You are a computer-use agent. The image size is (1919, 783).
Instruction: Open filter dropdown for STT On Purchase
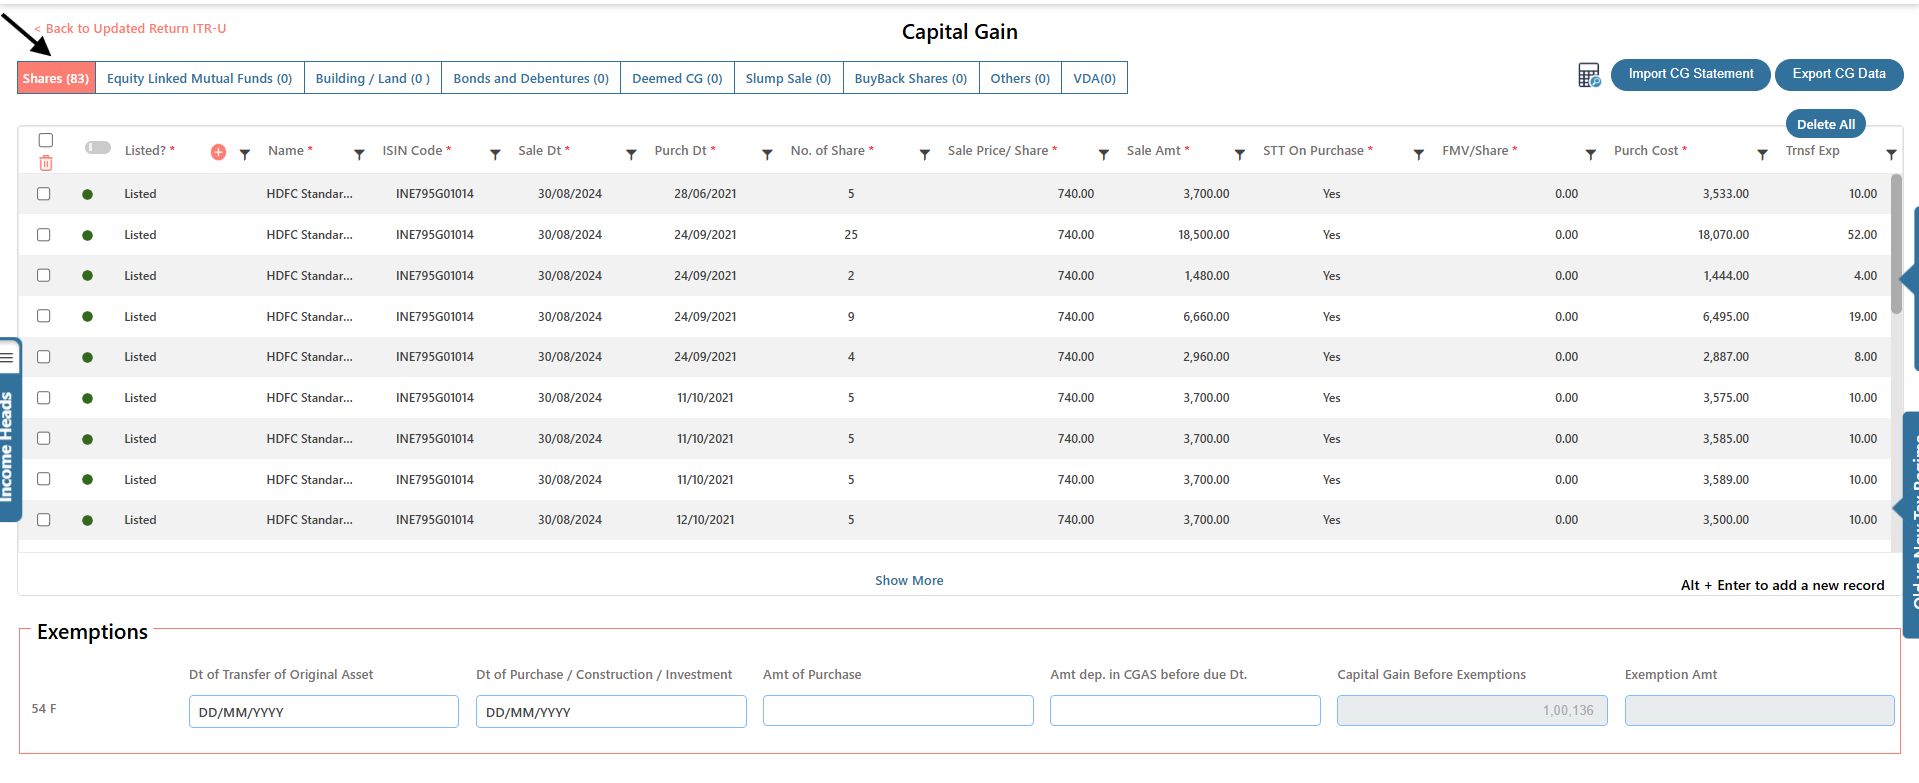[x=1418, y=155]
